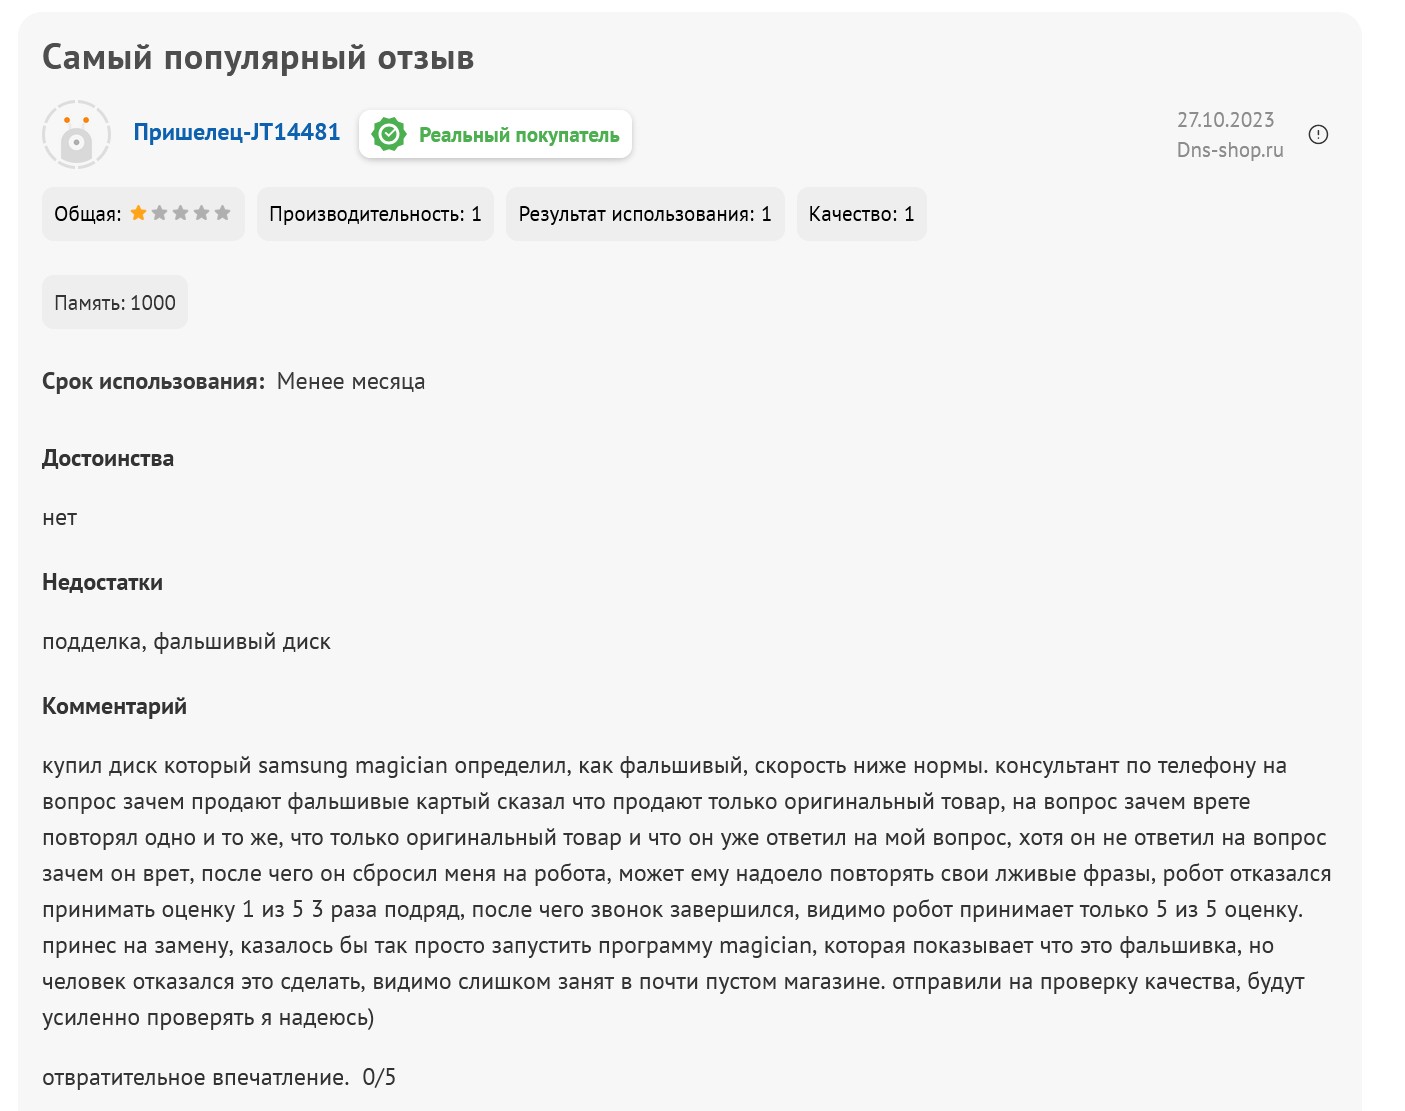Click the report review exclamation icon
The image size is (1405, 1111).
pos(1318,134)
